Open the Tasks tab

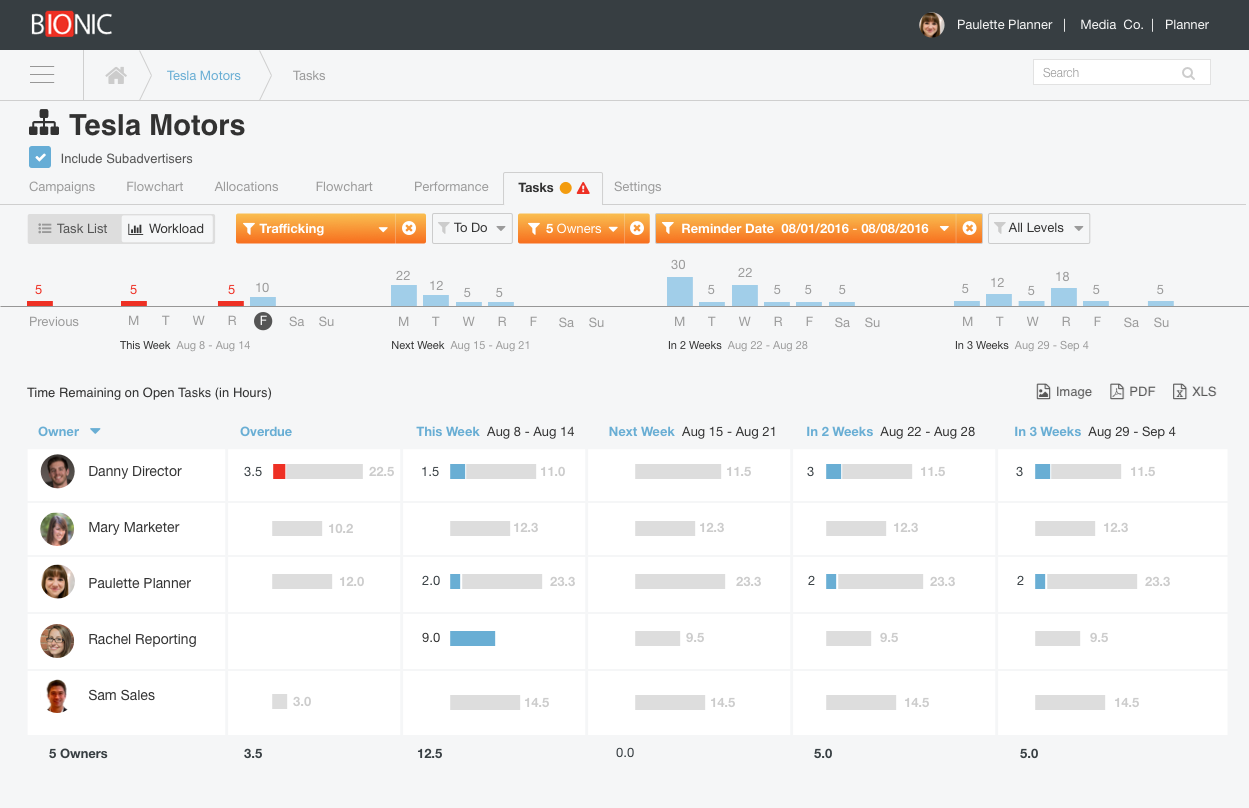point(552,187)
